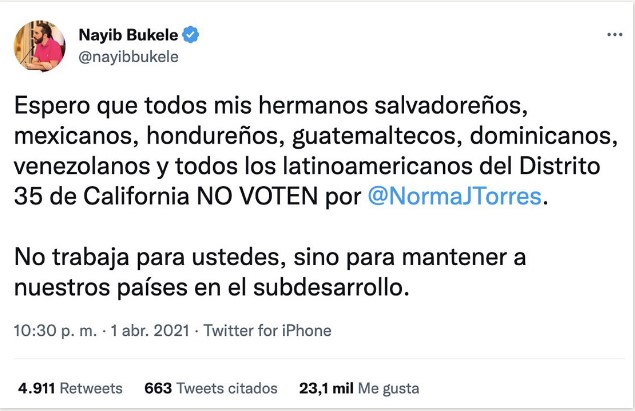The height and width of the screenshot is (411, 635).
Task: Click the word California in tweet
Action: (x=136, y=196)
